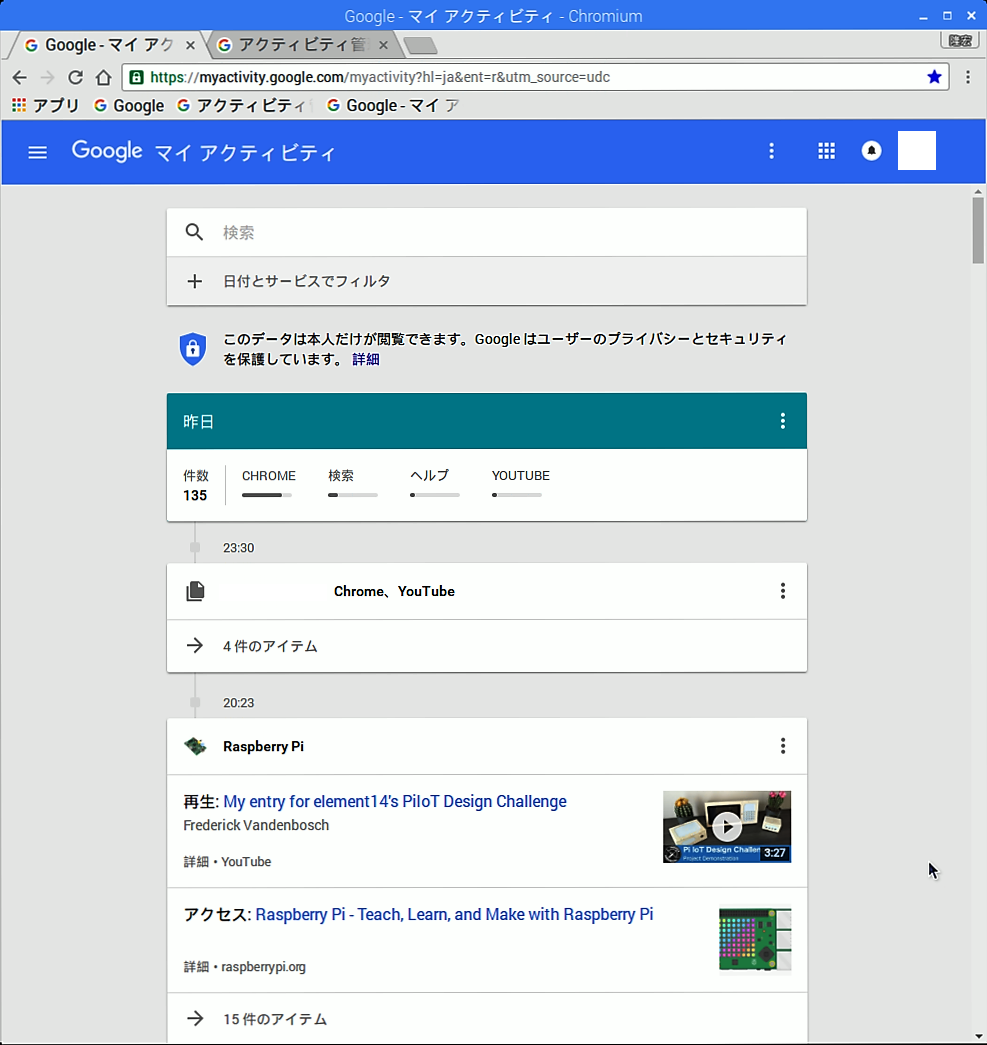
Task: Filter by 検索 activity bar
Action: (353, 485)
